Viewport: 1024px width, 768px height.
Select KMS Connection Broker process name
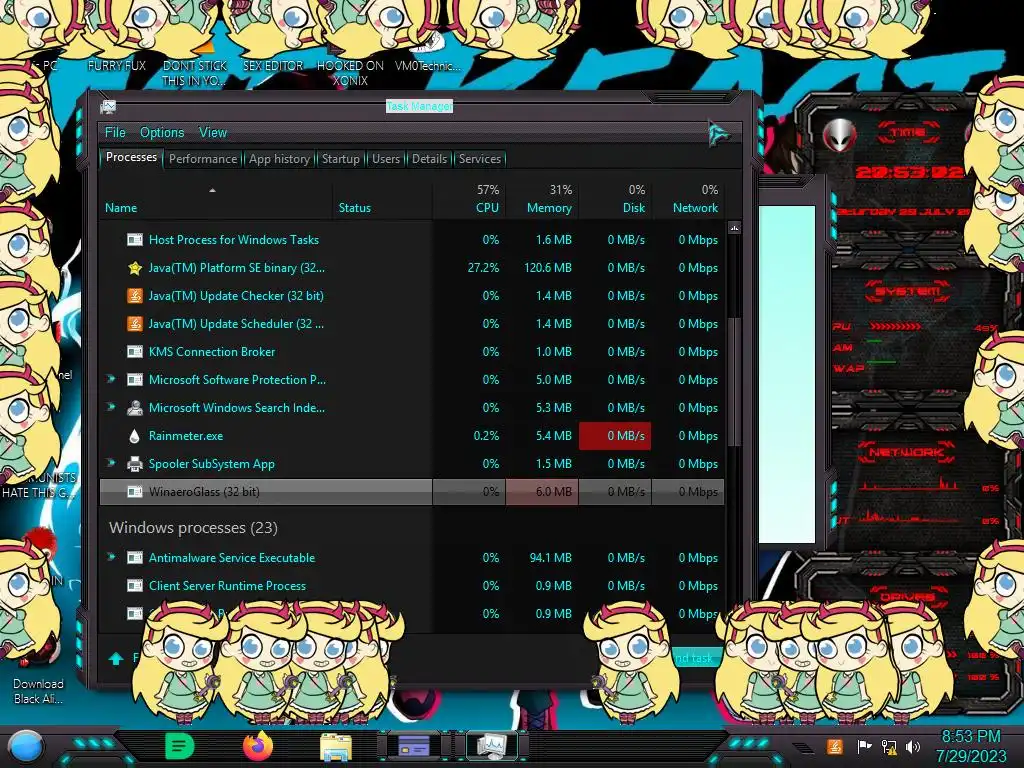(212, 352)
